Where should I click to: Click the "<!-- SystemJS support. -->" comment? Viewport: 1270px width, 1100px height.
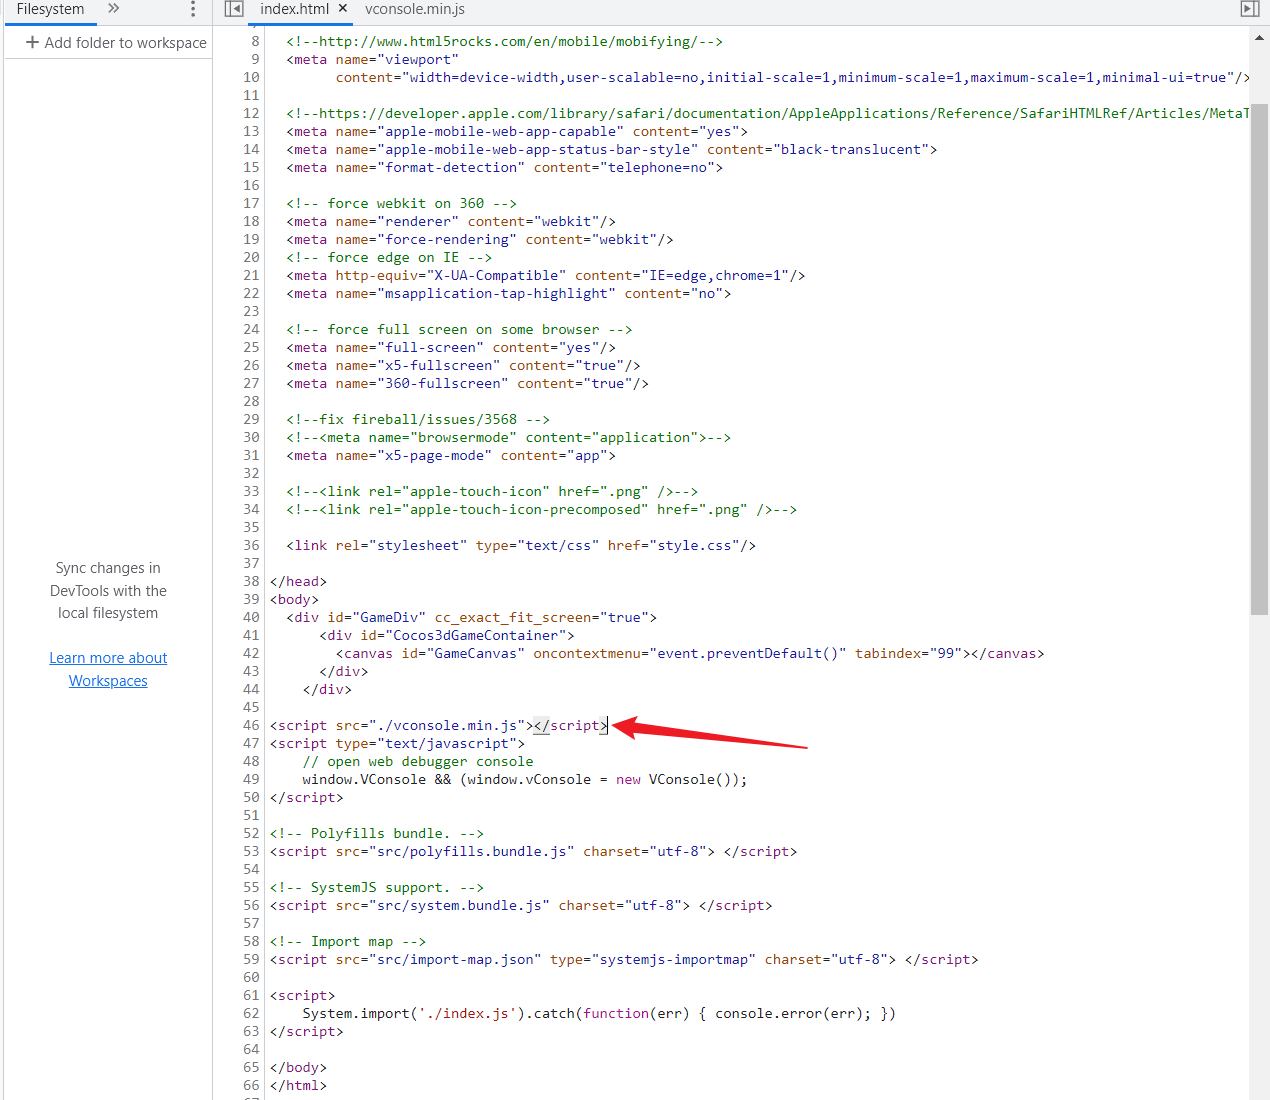[377, 887]
